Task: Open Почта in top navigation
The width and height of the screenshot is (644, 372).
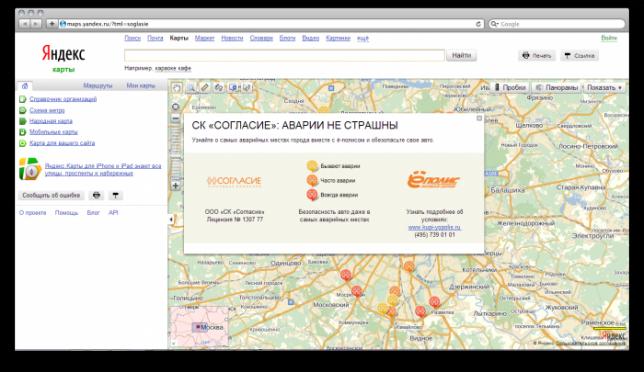Action: 155,38
